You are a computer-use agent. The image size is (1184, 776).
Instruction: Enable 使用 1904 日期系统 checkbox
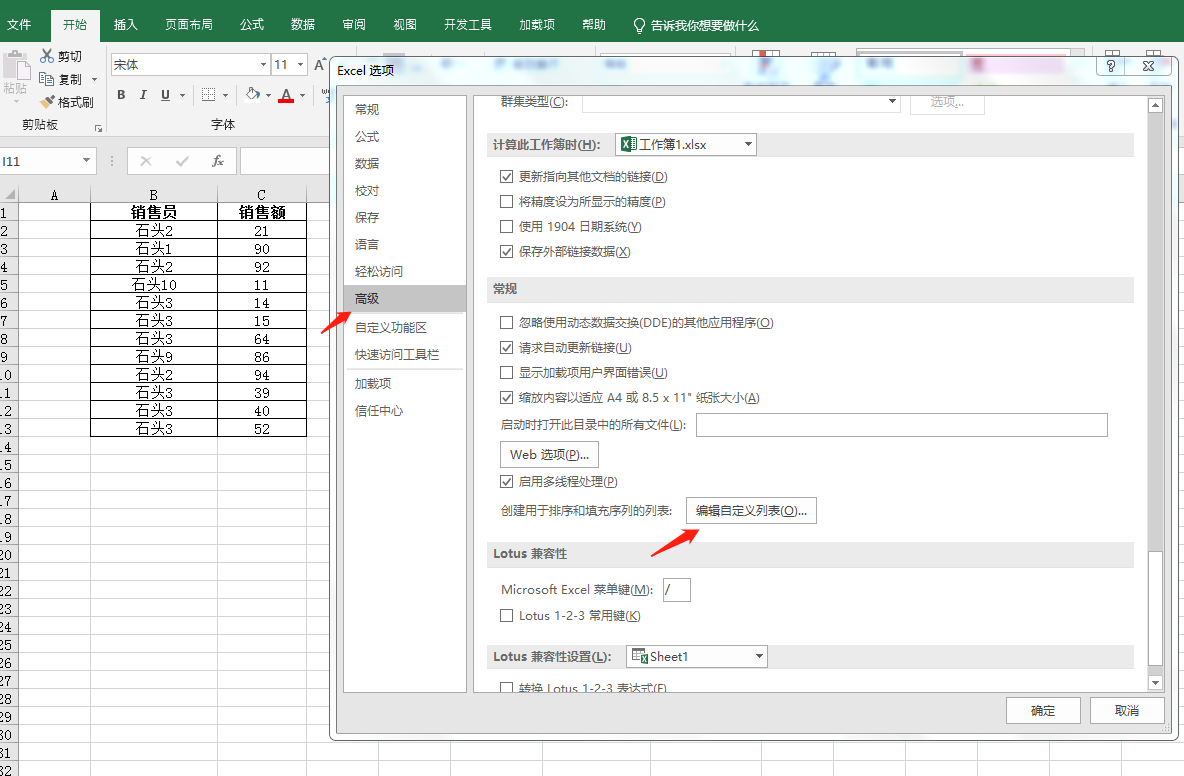pyautogui.click(x=507, y=226)
